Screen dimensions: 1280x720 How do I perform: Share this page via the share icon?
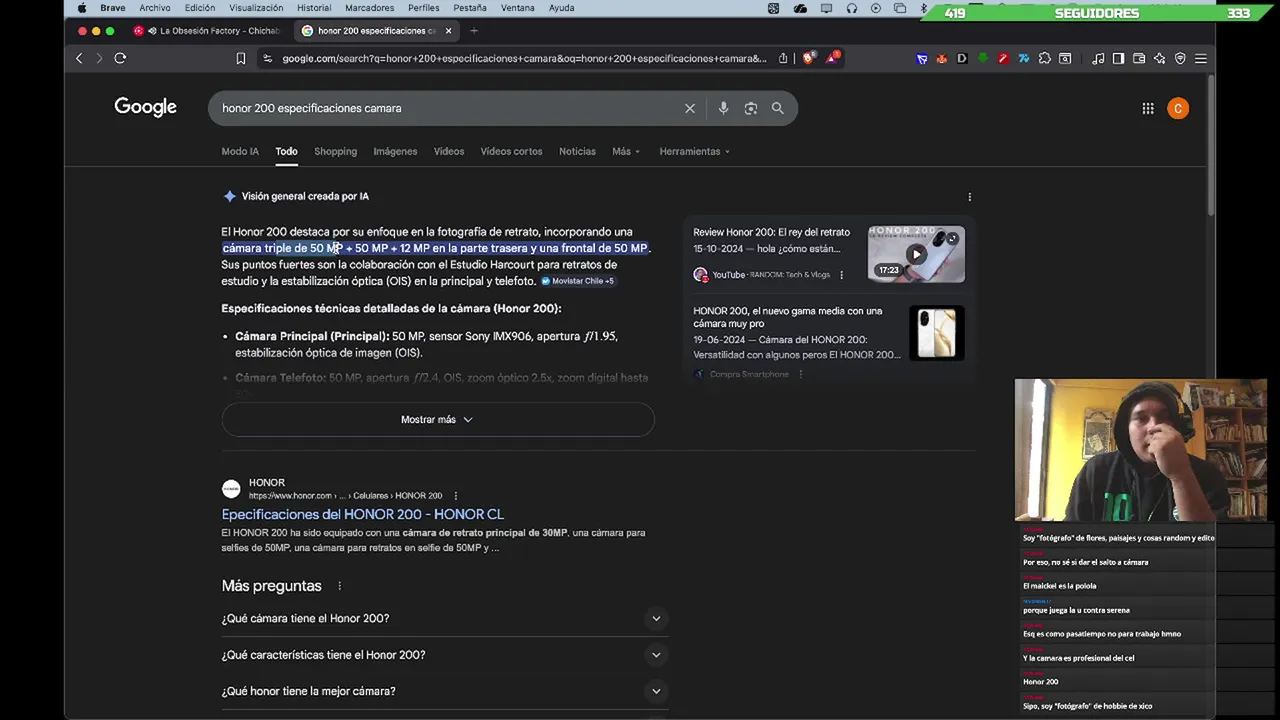pos(783,58)
